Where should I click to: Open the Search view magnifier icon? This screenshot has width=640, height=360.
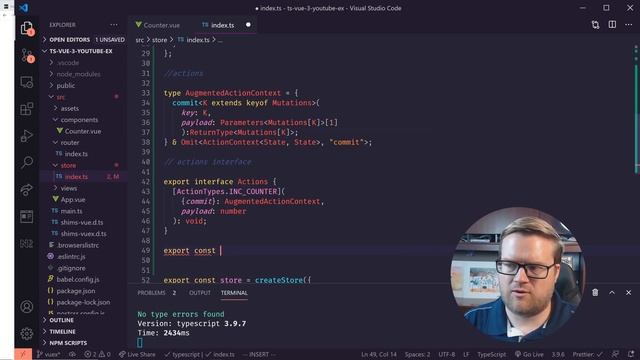pyautogui.click(x=27, y=162)
